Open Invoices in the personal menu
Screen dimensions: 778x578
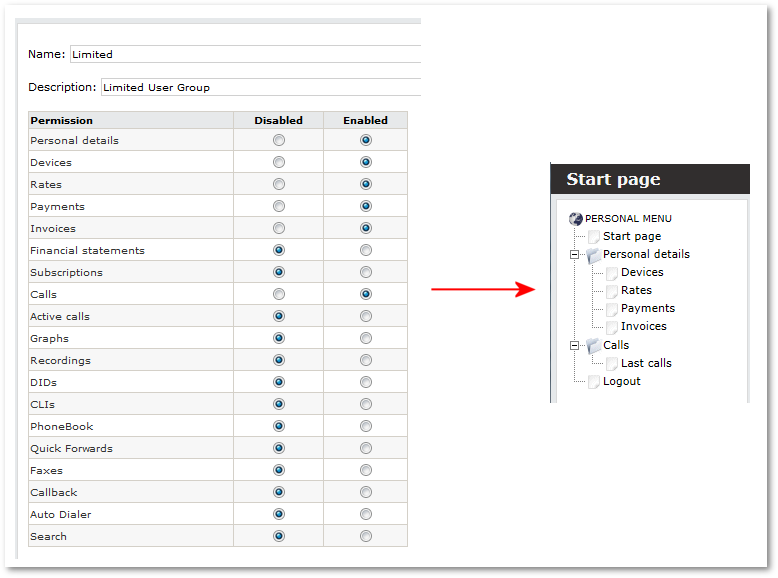click(x=643, y=326)
